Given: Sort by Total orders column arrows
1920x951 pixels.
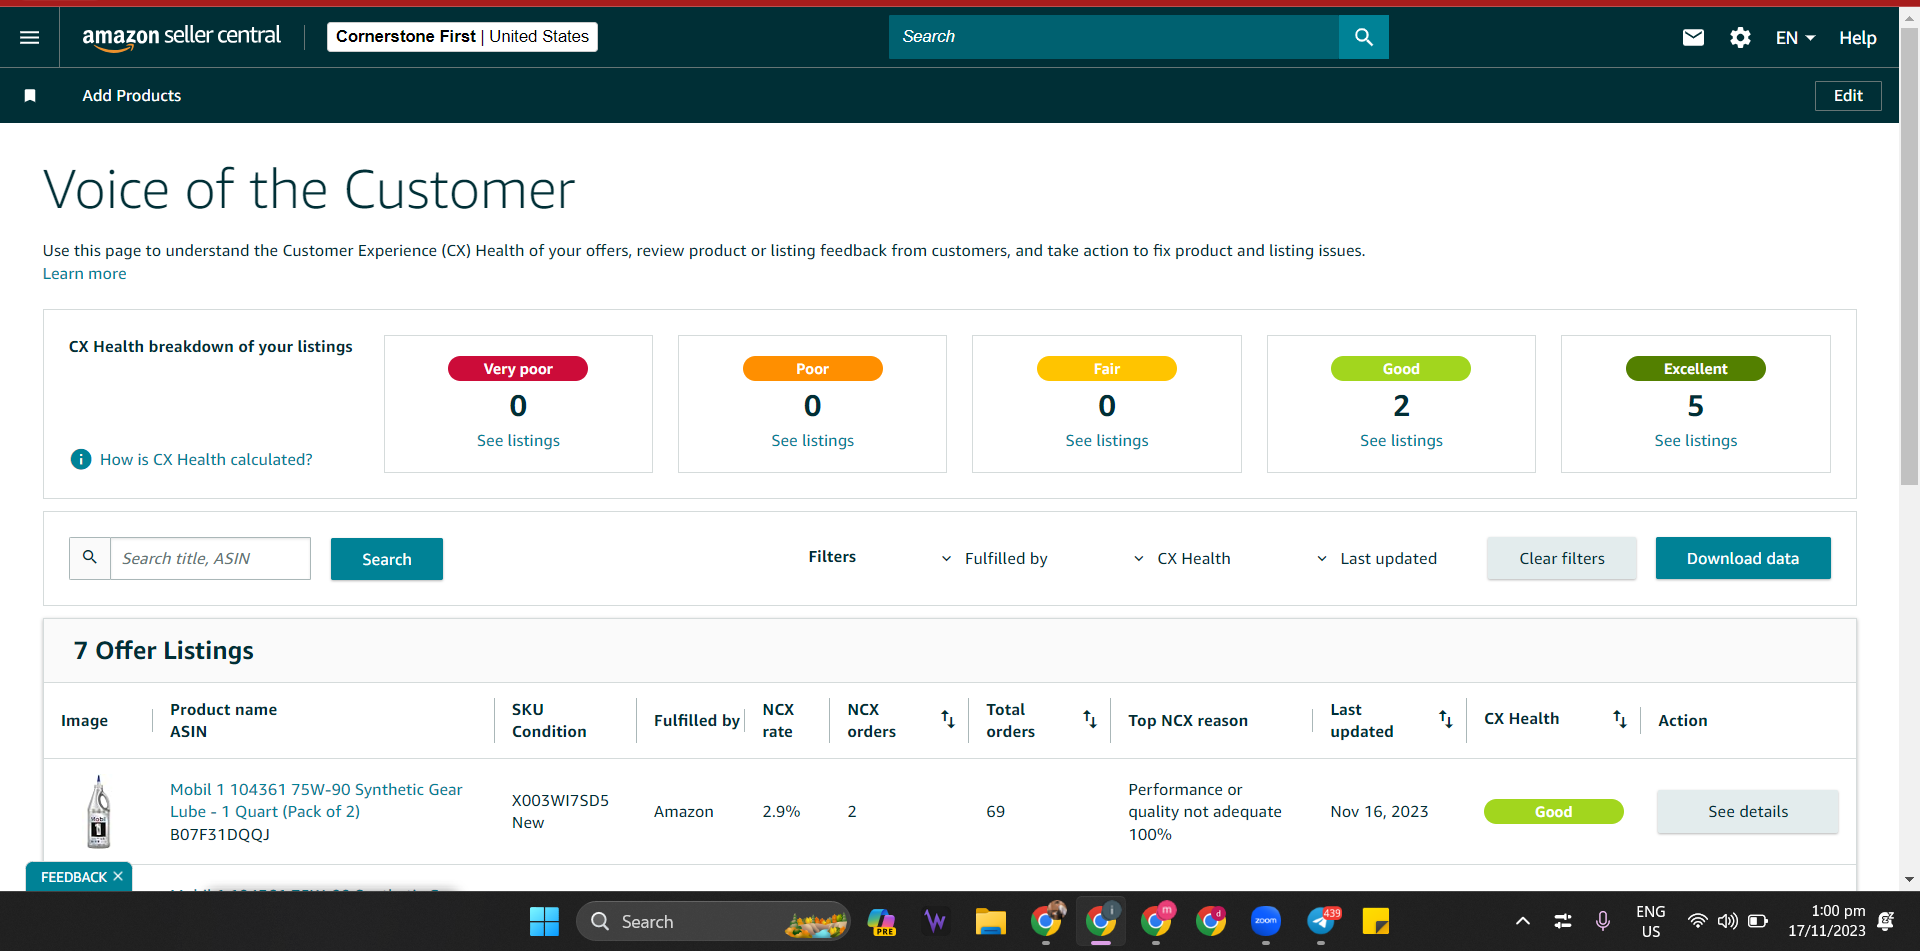Looking at the screenshot, I should click(x=1090, y=719).
